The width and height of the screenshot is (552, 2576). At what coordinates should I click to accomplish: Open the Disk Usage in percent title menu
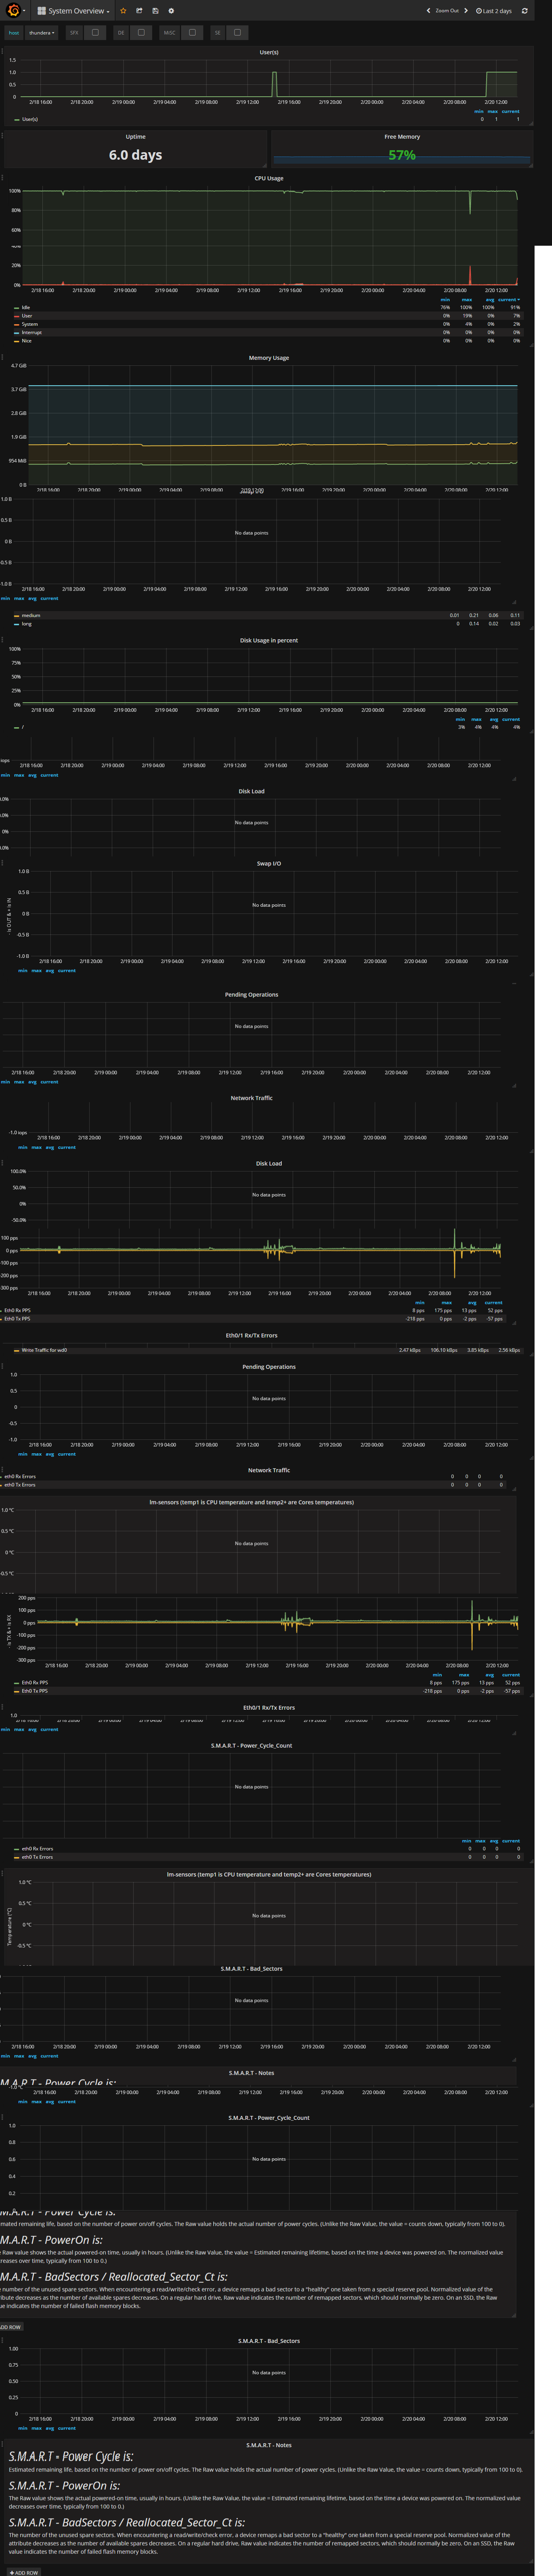pyautogui.click(x=269, y=640)
